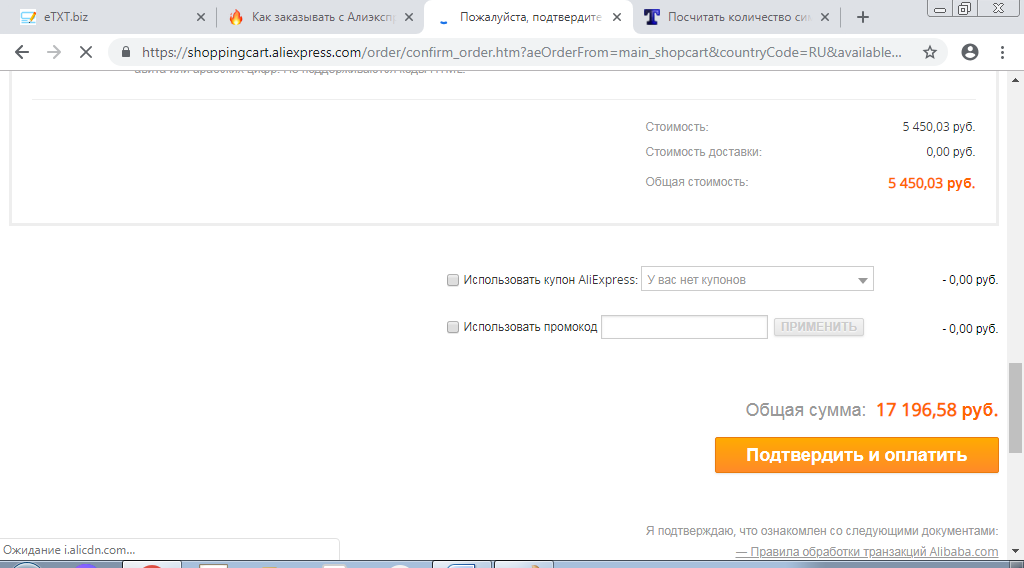Open Chrome three-dot menu

[1002, 52]
